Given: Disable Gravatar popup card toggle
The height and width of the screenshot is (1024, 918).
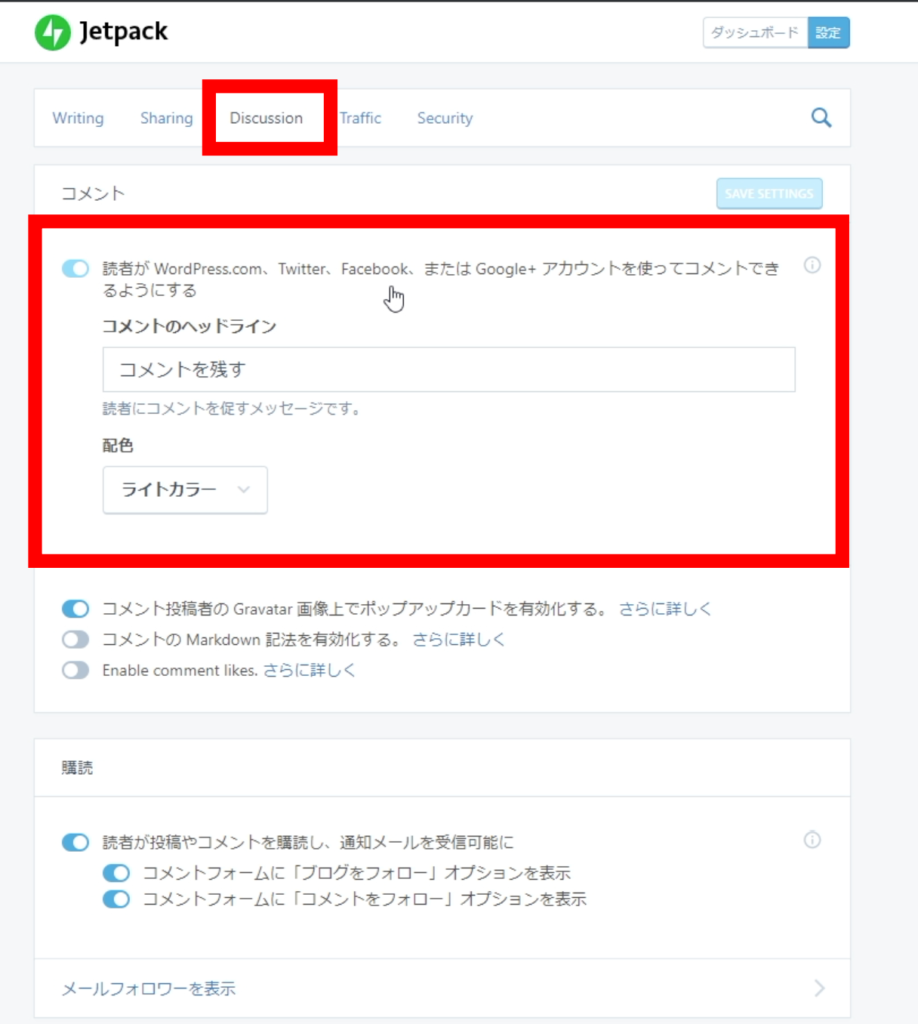Looking at the screenshot, I should [x=76, y=609].
